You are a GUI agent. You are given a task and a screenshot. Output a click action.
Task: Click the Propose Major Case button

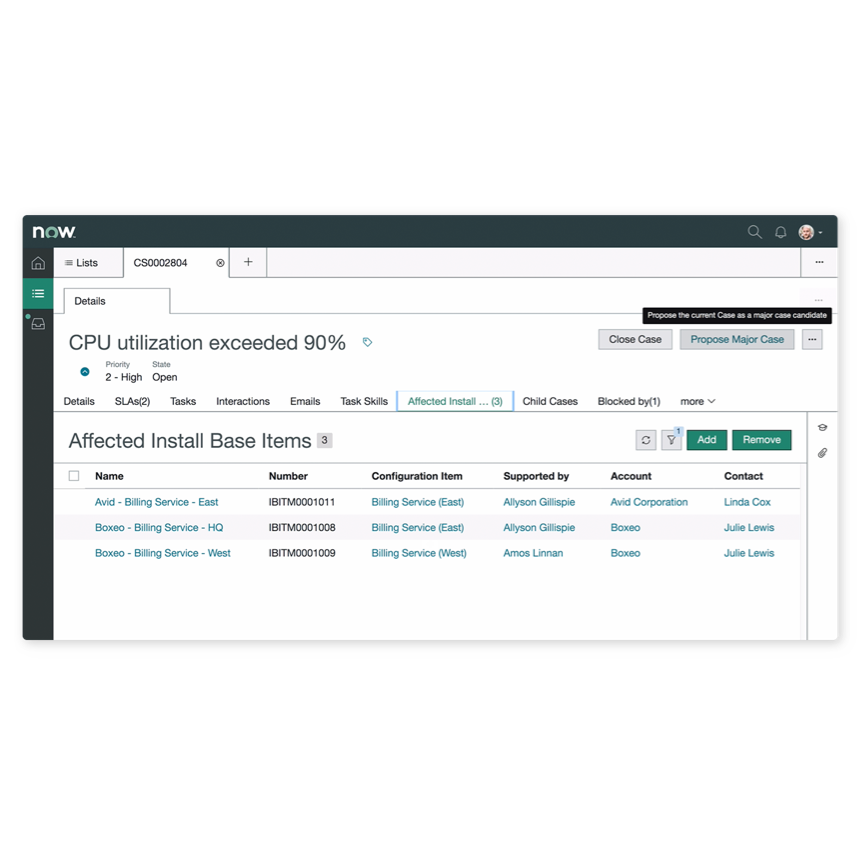click(736, 339)
